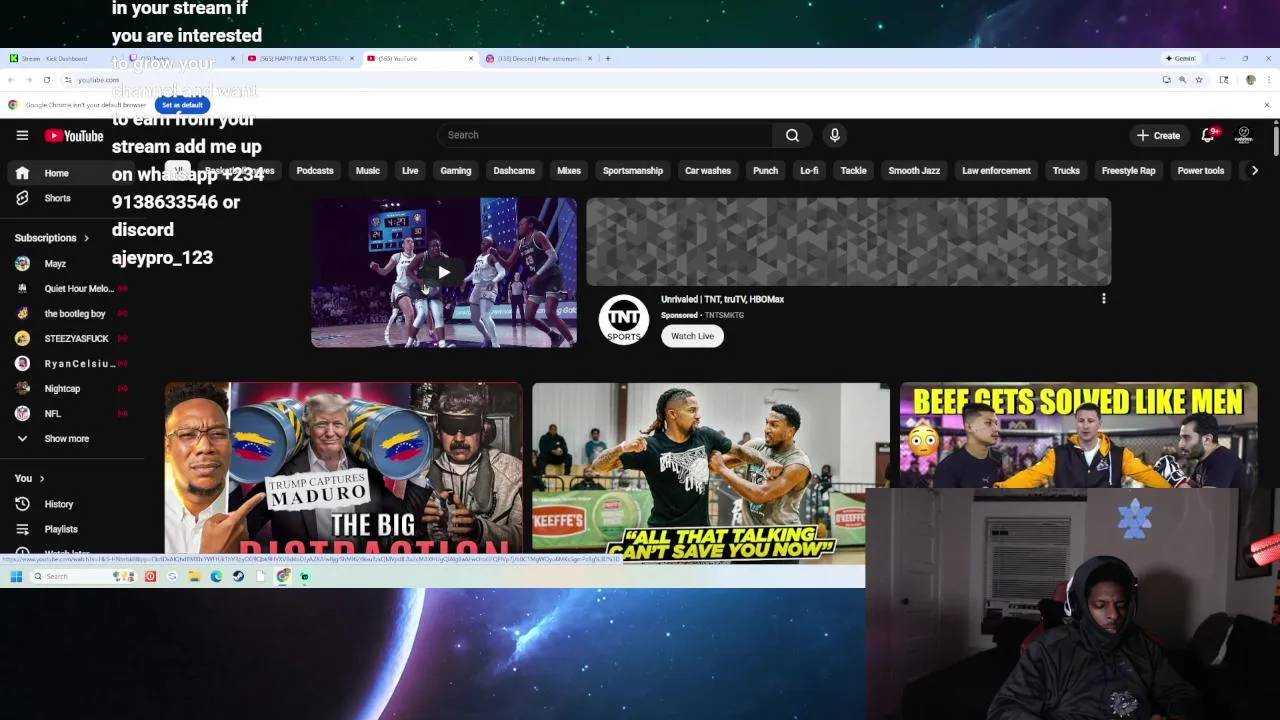Viewport: 1280px width, 720px height.
Task: Play the basketball ad video preview
Action: coord(444,272)
